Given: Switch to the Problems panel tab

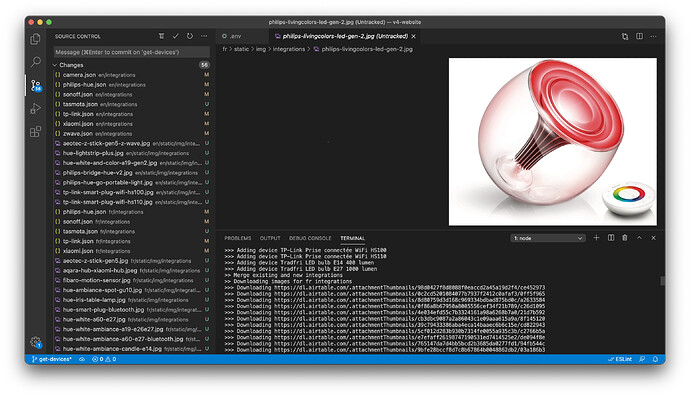Looking at the screenshot, I should (238, 238).
